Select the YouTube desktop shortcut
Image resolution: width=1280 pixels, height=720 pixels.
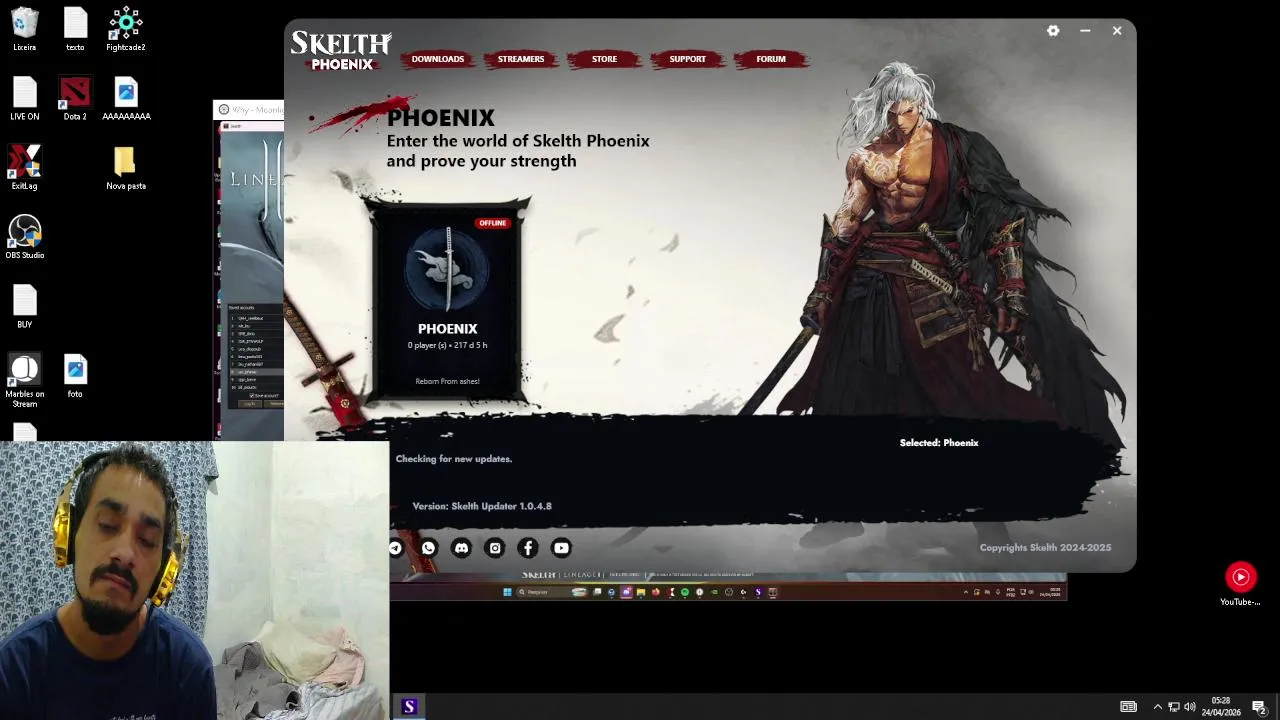click(x=1241, y=584)
